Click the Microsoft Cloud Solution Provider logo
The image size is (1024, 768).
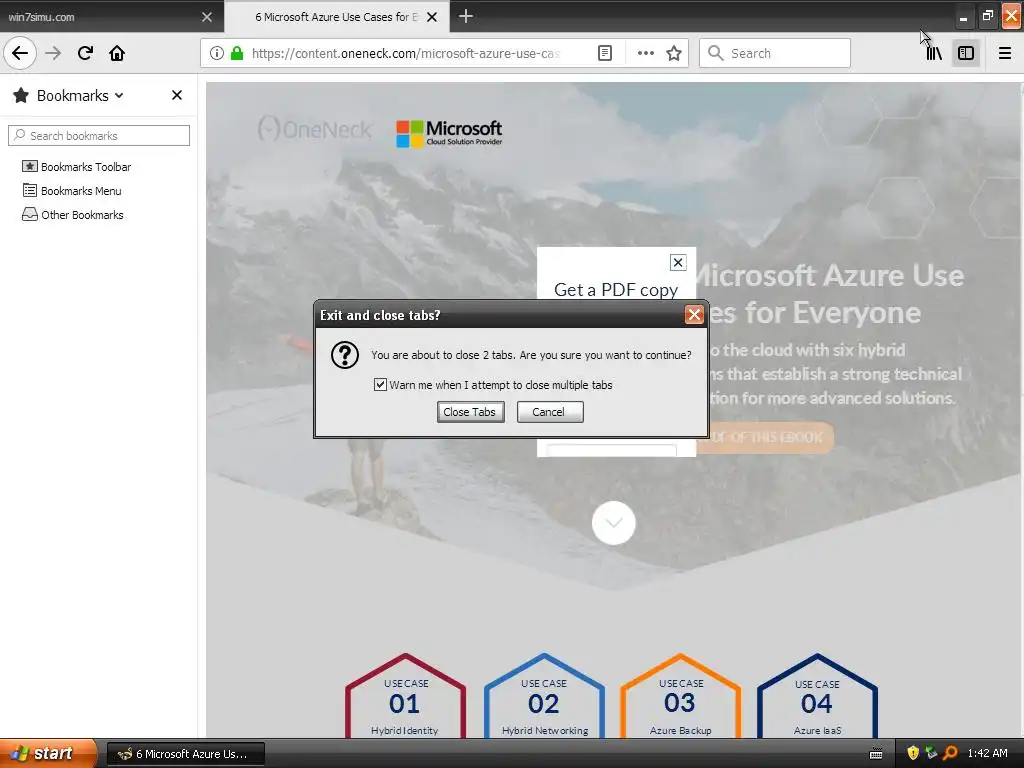coord(449,133)
